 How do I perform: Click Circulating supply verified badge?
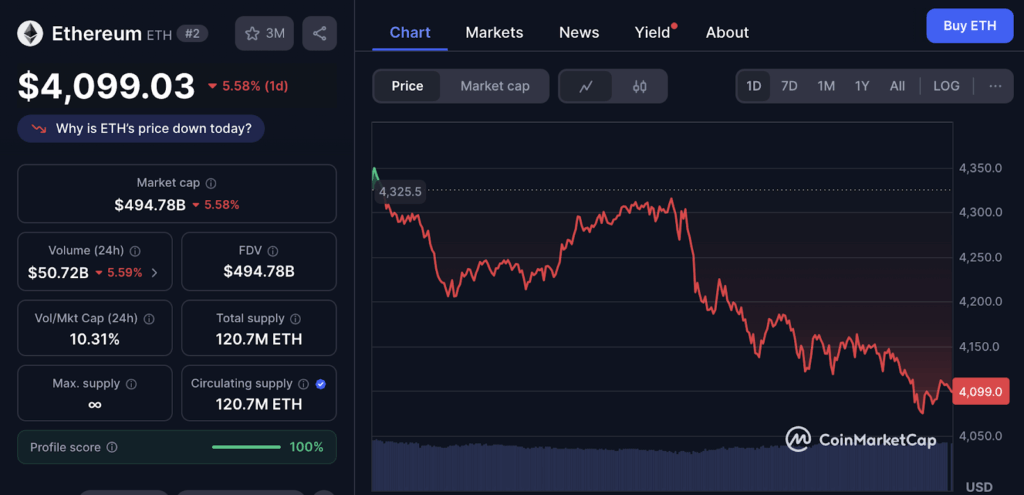320,384
